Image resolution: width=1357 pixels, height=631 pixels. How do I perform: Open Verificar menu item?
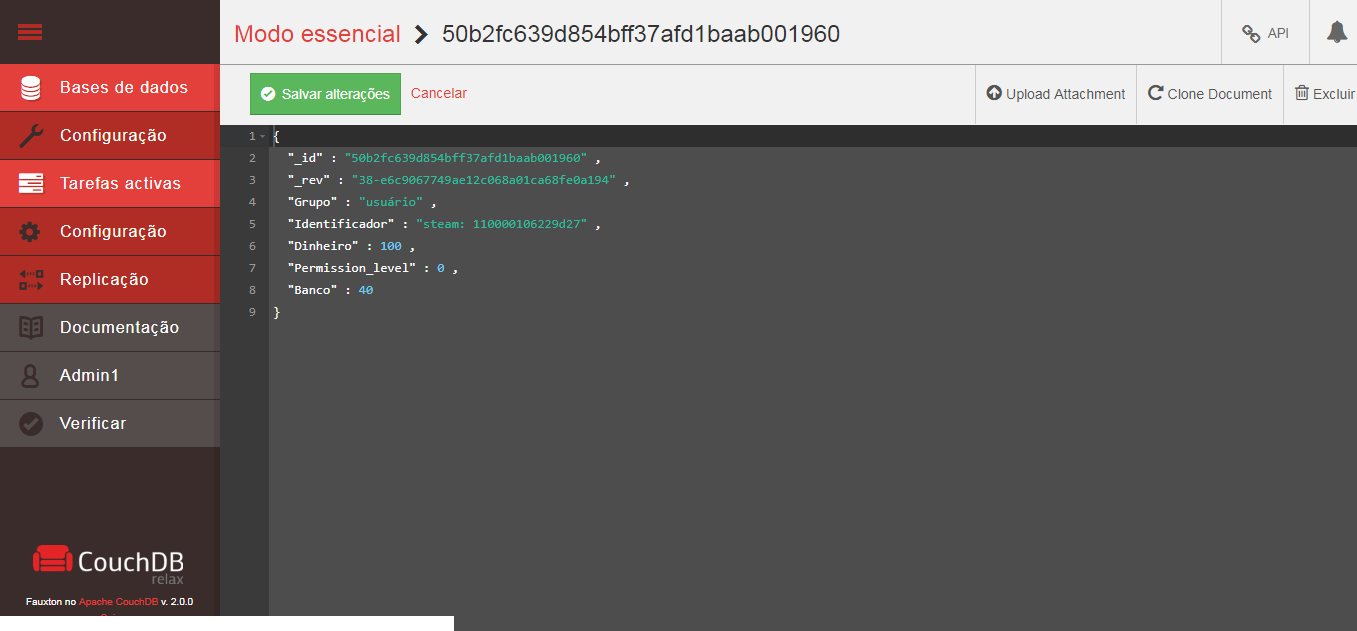click(x=109, y=424)
